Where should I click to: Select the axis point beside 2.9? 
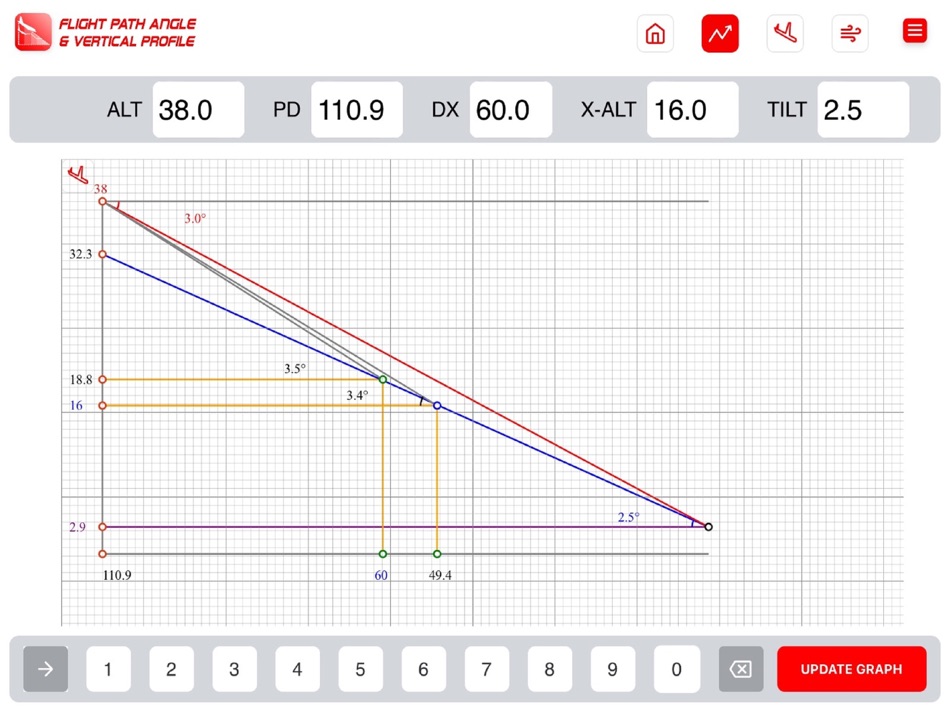click(102, 527)
